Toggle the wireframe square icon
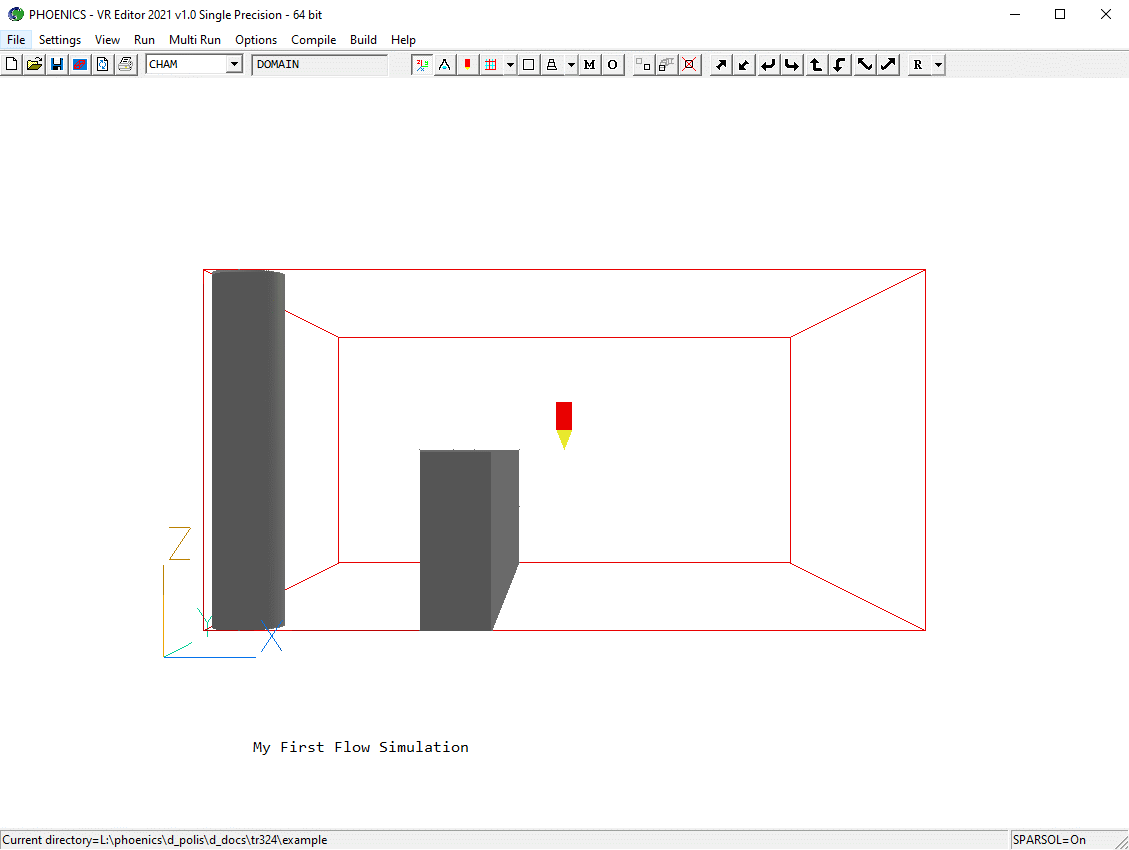The height and width of the screenshot is (850, 1129). [x=529, y=65]
